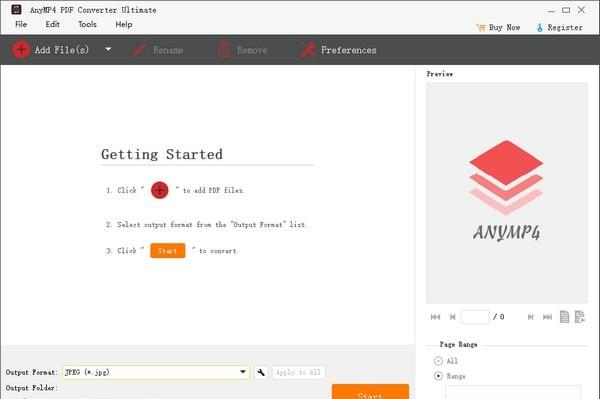Click the Apply to All button
Image resolution: width=600 pixels, height=399 pixels.
[298, 372]
